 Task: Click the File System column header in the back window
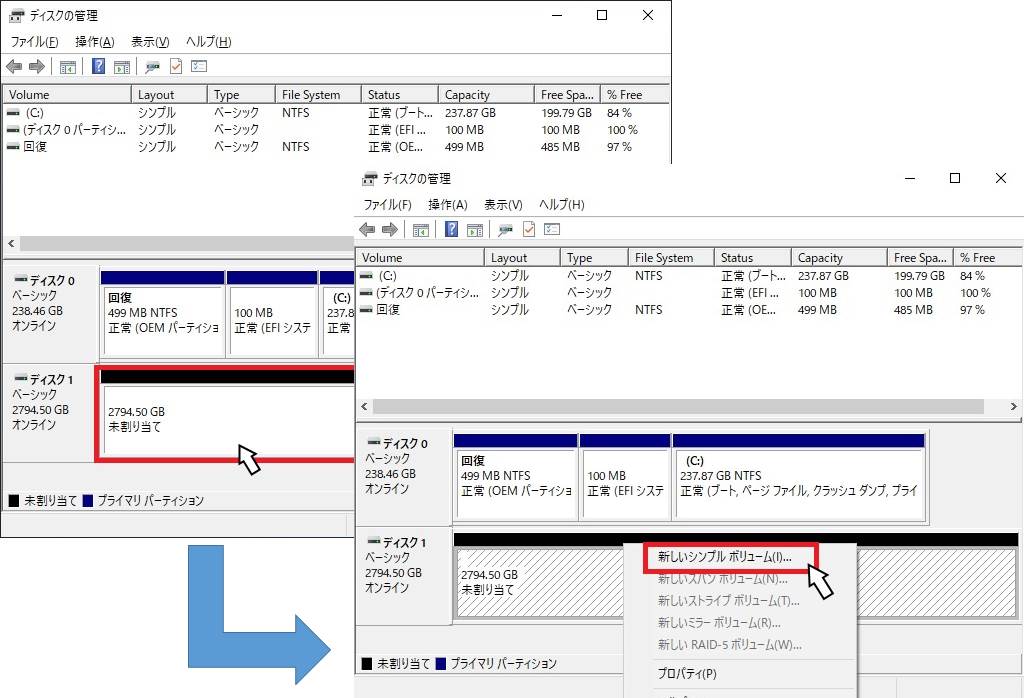(x=311, y=95)
